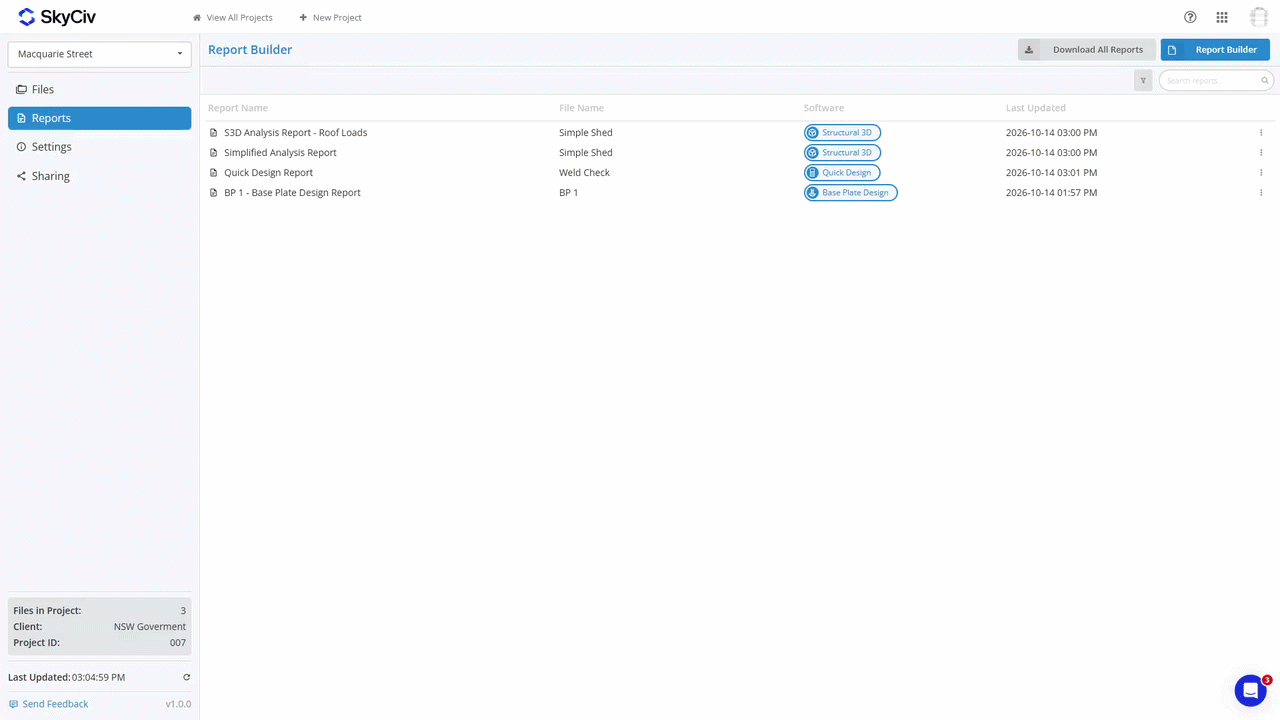Click Send Feedback link
This screenshot has width=1280, height=720.
point(48,704)
